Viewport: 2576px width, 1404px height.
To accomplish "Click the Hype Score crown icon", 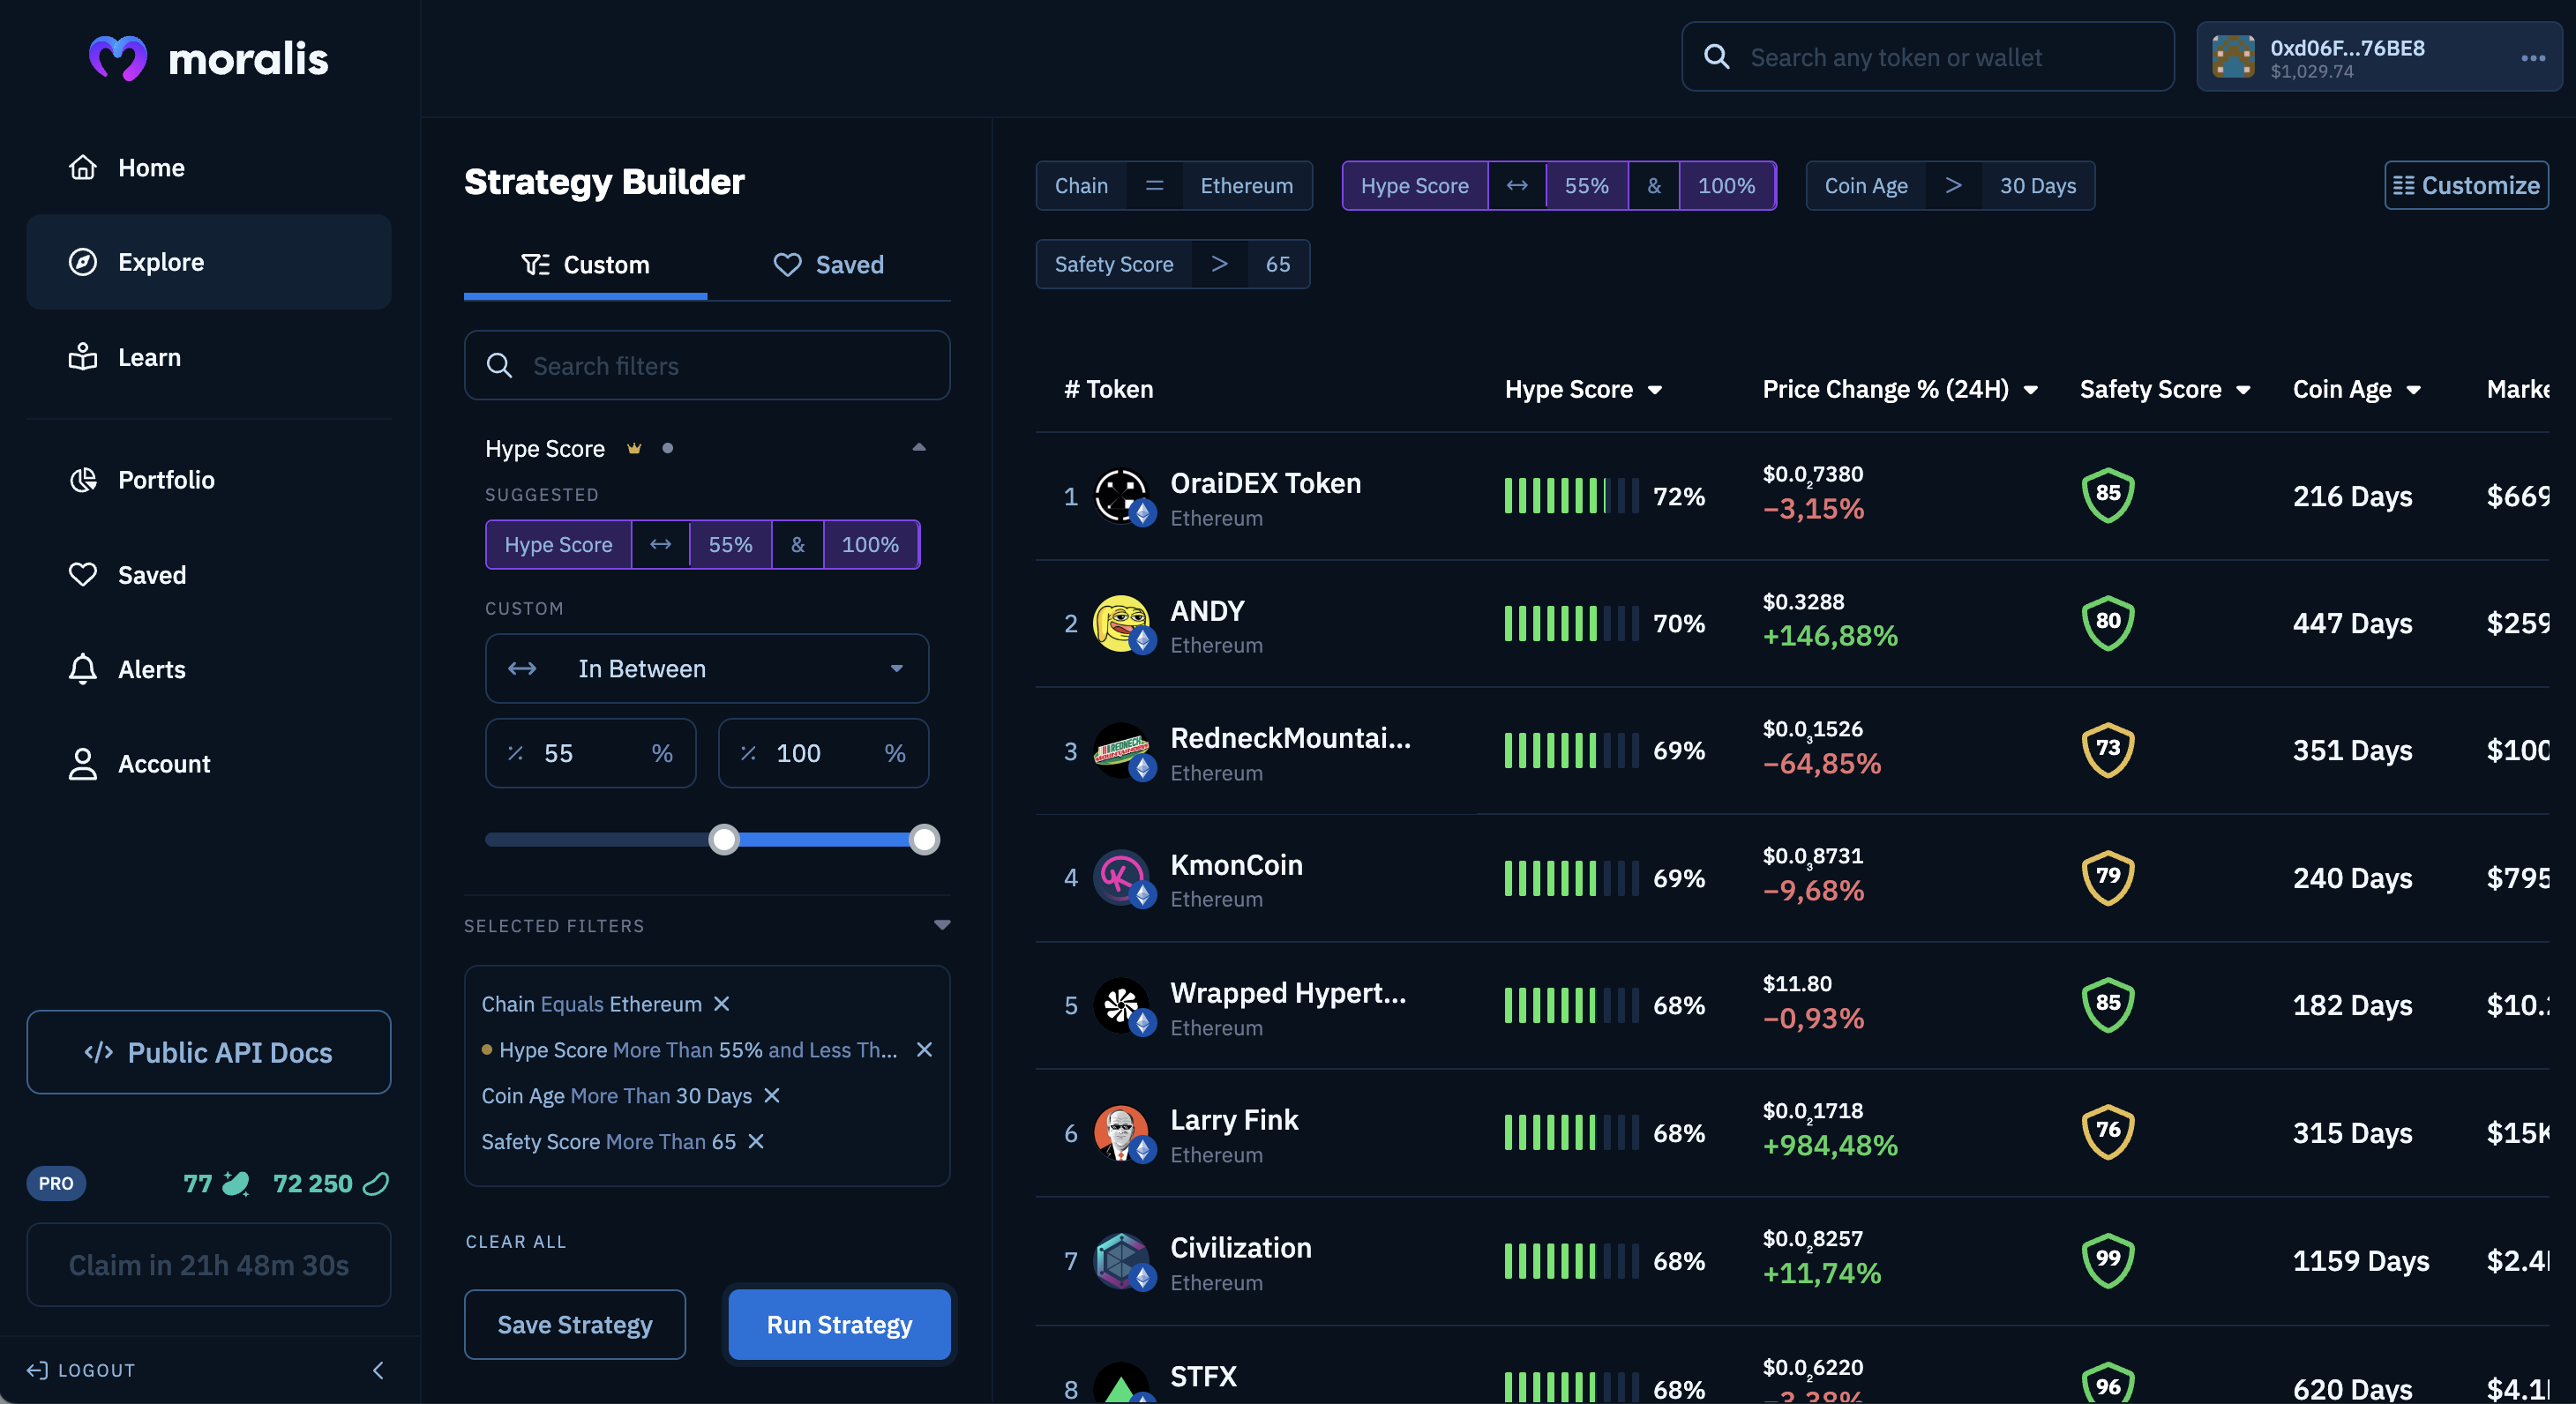I will click(x=633, y=448).
